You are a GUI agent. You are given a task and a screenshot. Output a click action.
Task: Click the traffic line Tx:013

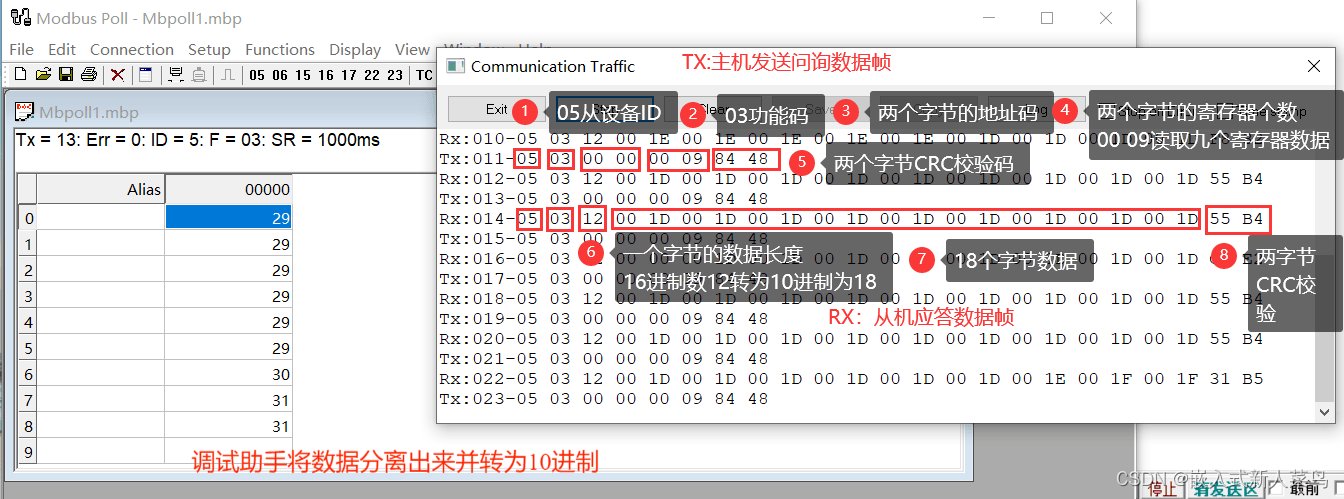point(604,199)
